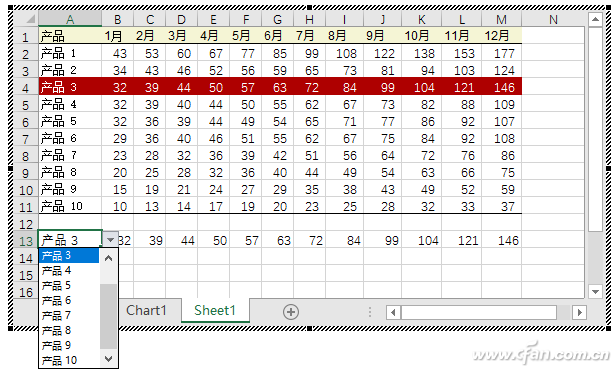Select column G header

point(277,19)
